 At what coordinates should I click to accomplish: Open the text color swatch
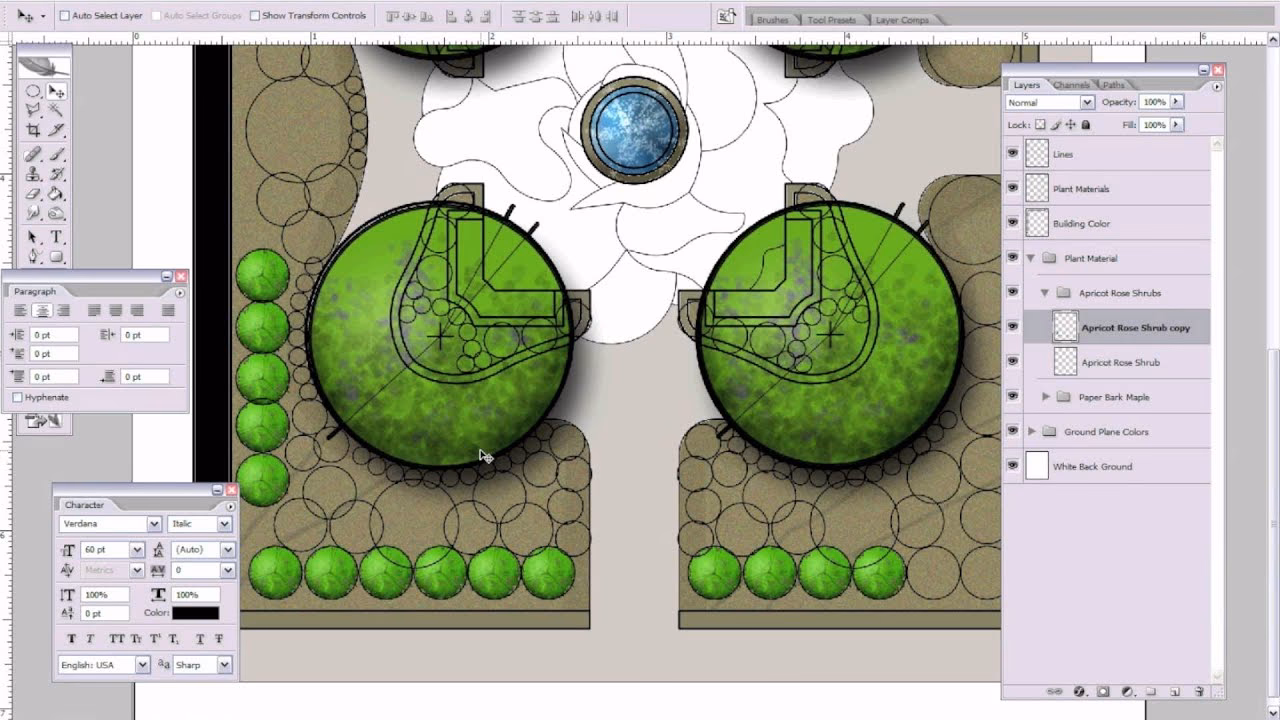point(196,611)
